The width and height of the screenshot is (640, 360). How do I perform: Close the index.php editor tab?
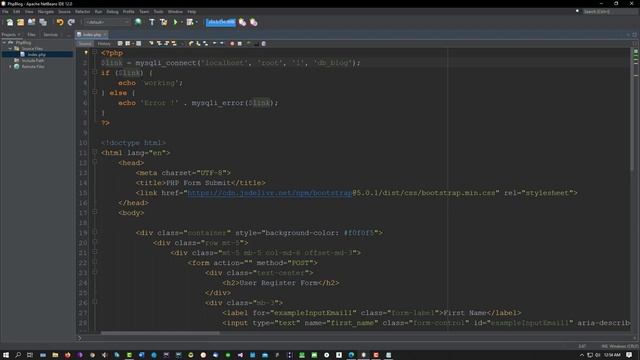pos(105,35)
